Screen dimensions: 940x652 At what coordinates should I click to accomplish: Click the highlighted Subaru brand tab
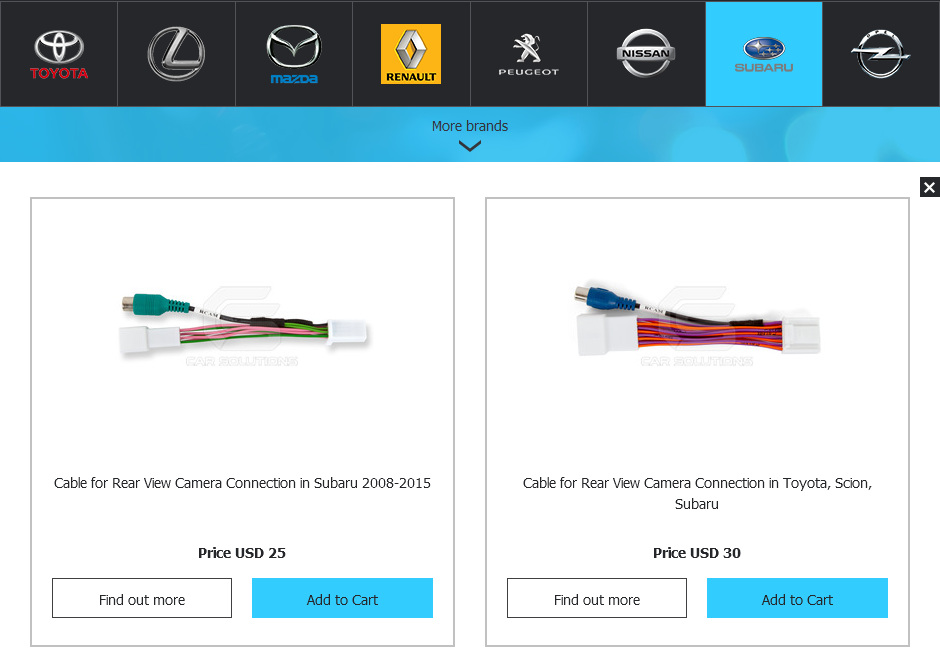point(764,54)
